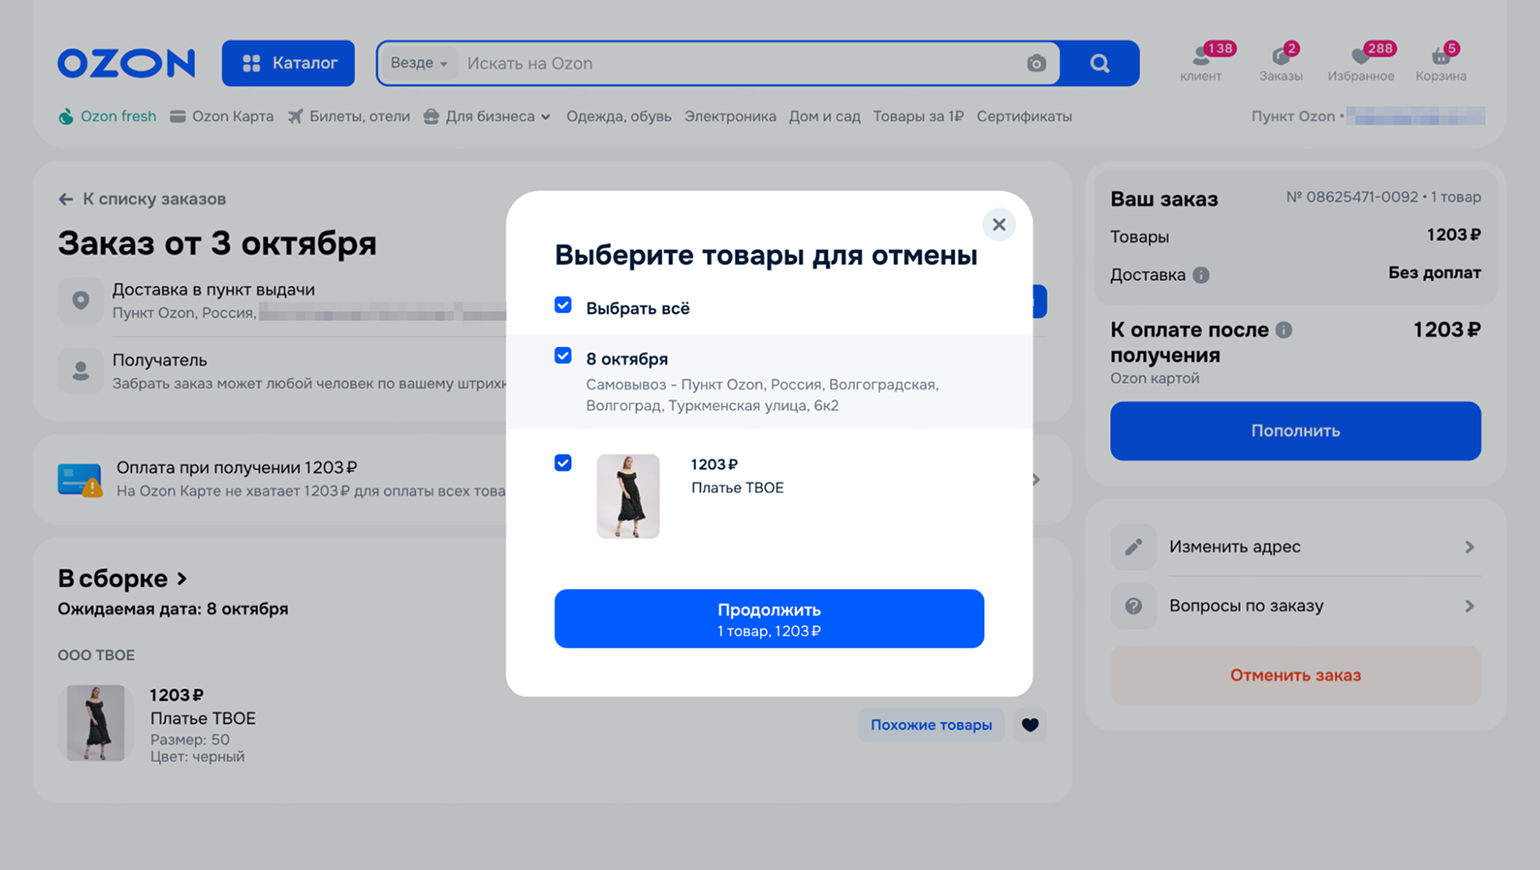Open Билеты, отели section
The width and height of the screenshot is (1540, 870).
[x=348, y=116]
